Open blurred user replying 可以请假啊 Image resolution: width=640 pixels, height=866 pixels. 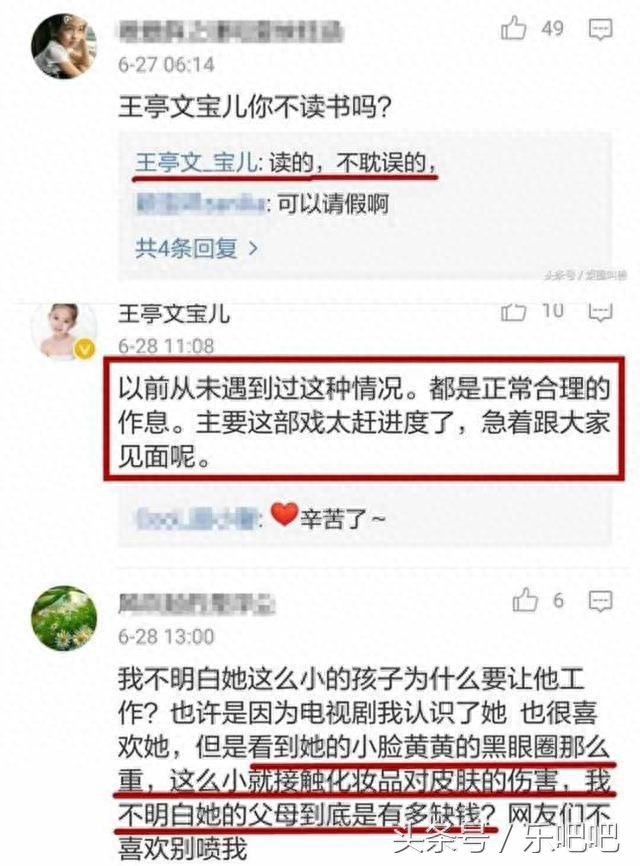(200, 204)
